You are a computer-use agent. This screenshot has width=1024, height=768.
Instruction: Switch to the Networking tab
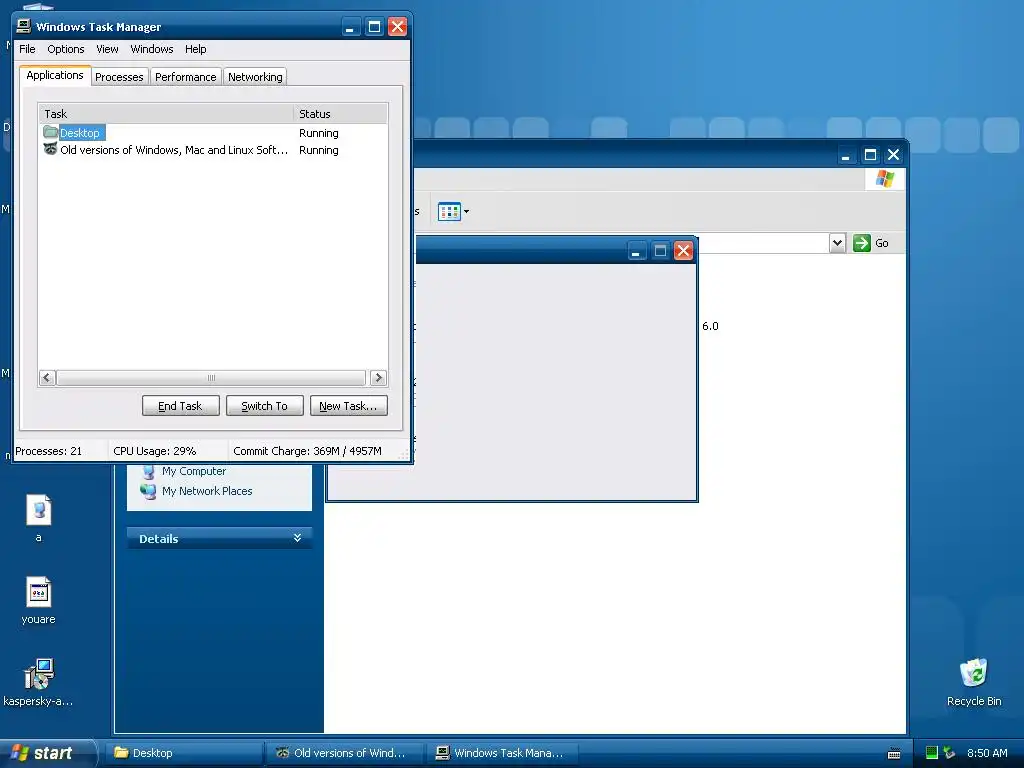(x=255, y=77)
